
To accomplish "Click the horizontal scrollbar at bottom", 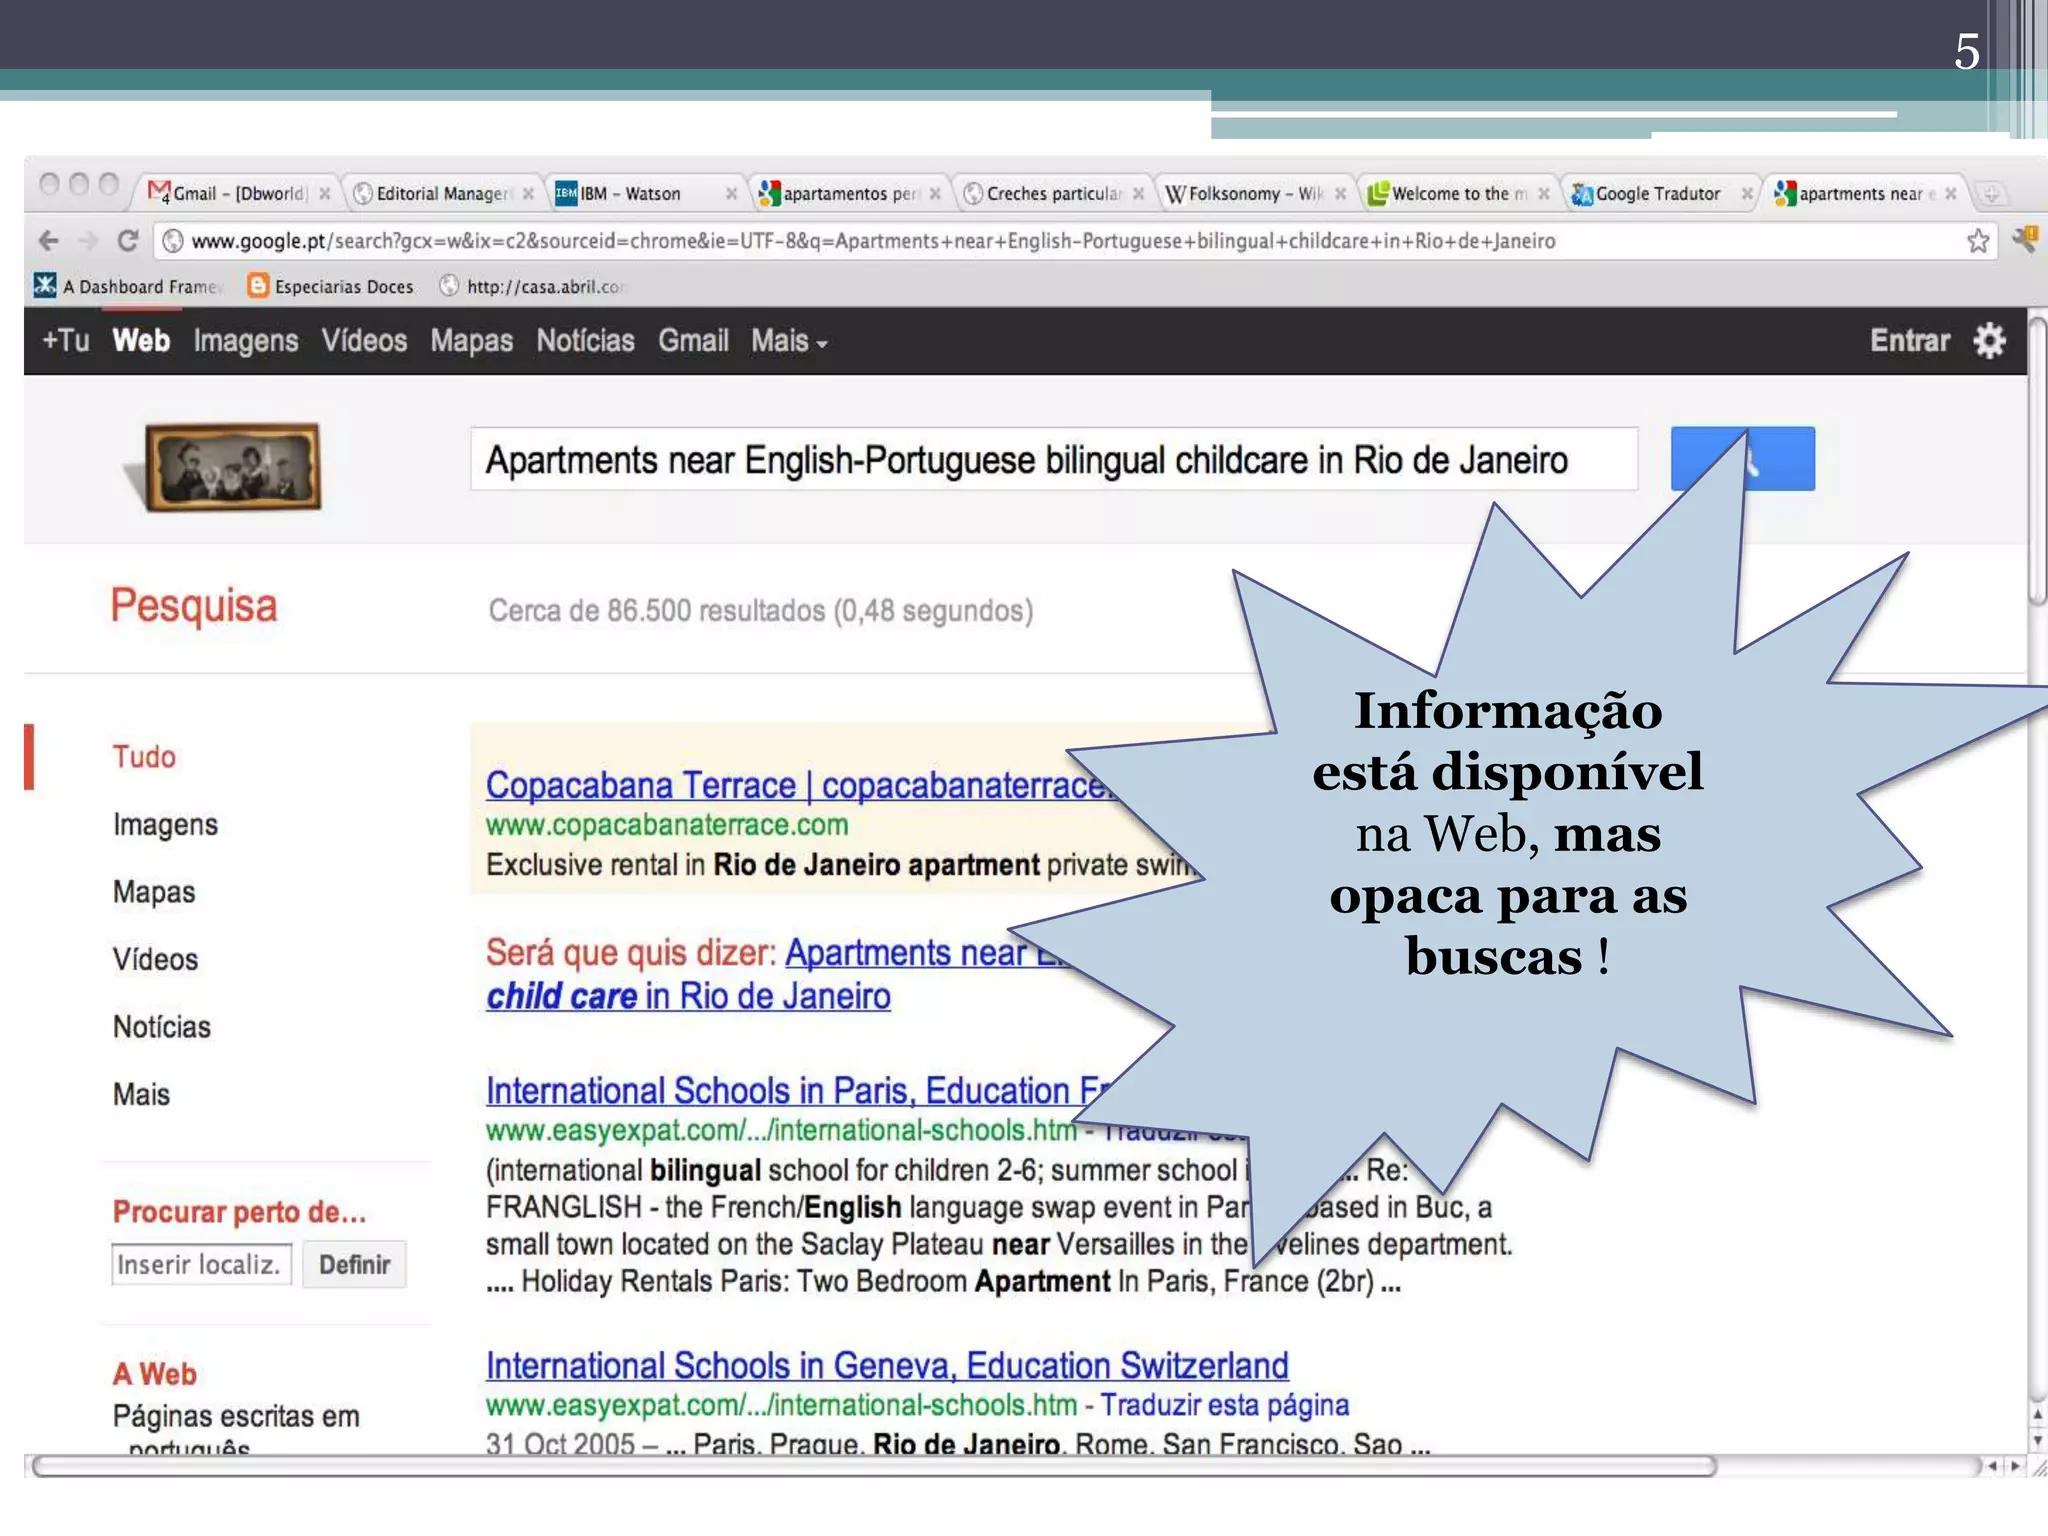I will 874,1466.
